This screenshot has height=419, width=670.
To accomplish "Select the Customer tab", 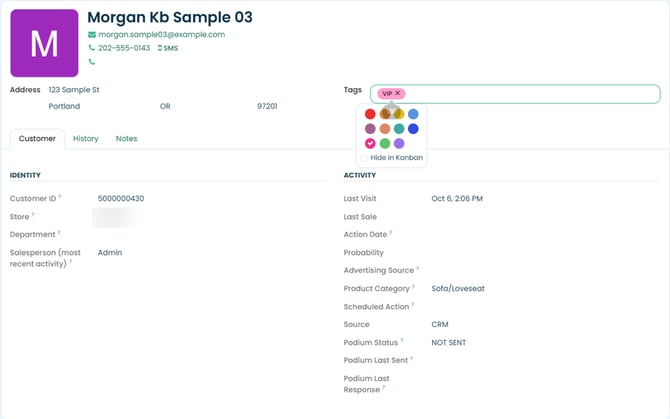I will [37, 138].
